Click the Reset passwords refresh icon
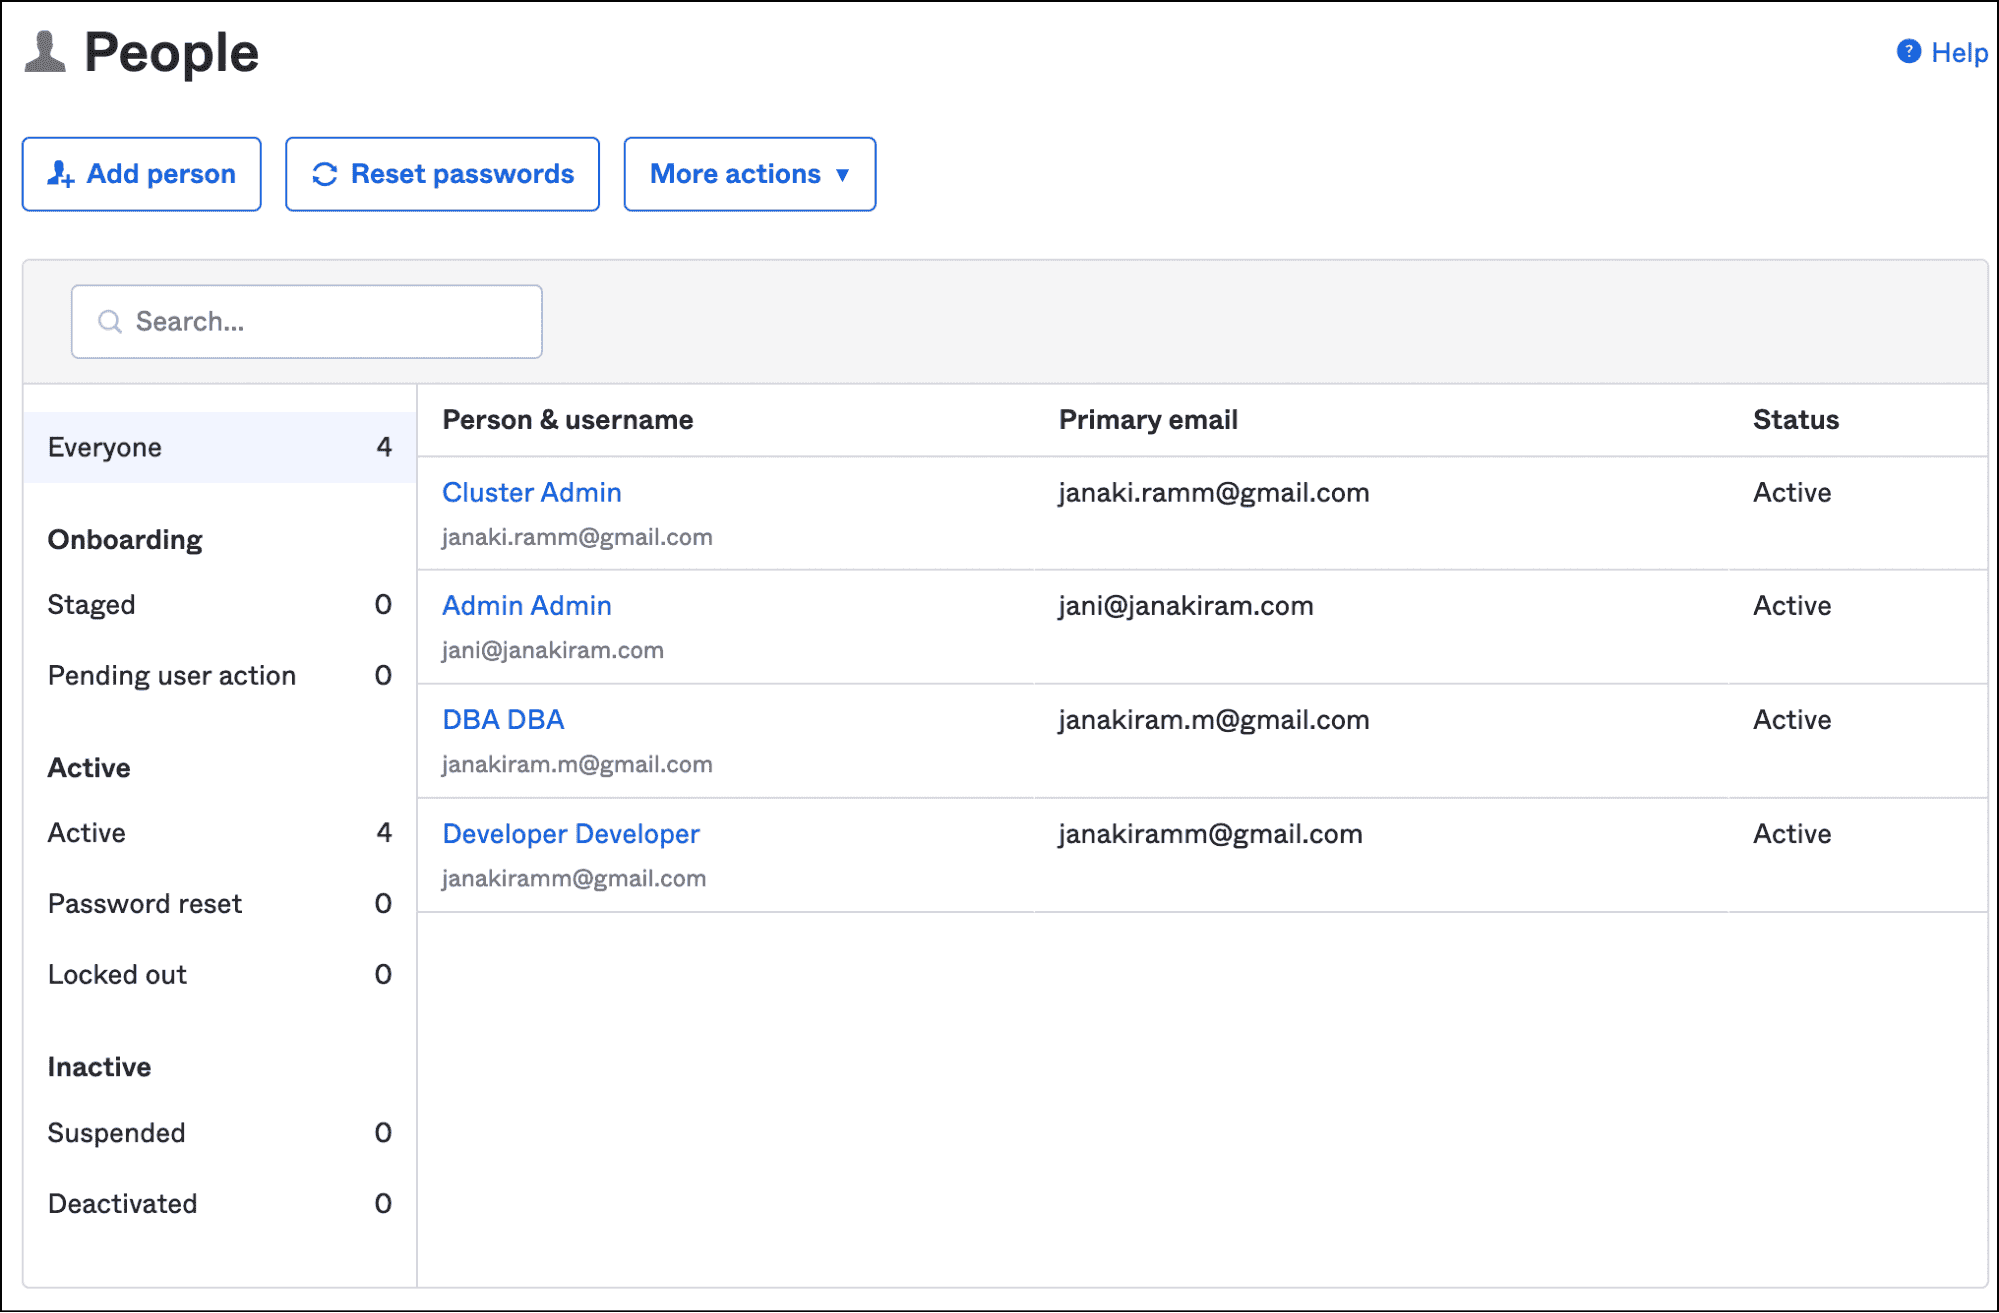This screenshot has height=1313, width=1999. pos(325,174)
